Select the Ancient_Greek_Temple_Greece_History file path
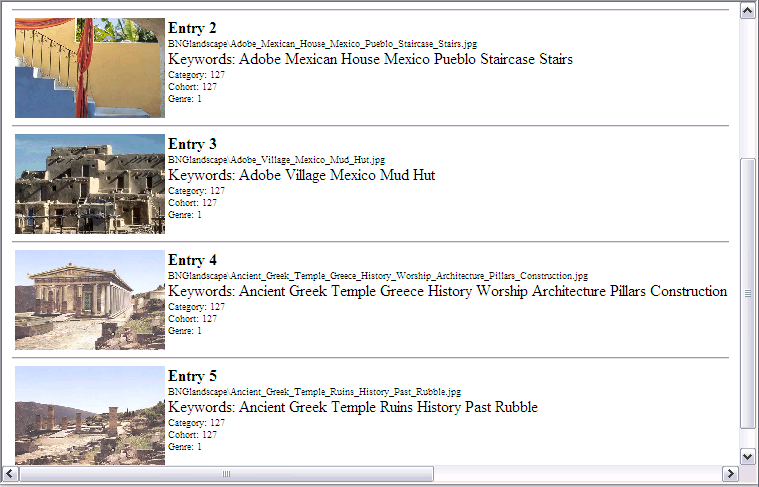The image size is (759, 487). 378,275
